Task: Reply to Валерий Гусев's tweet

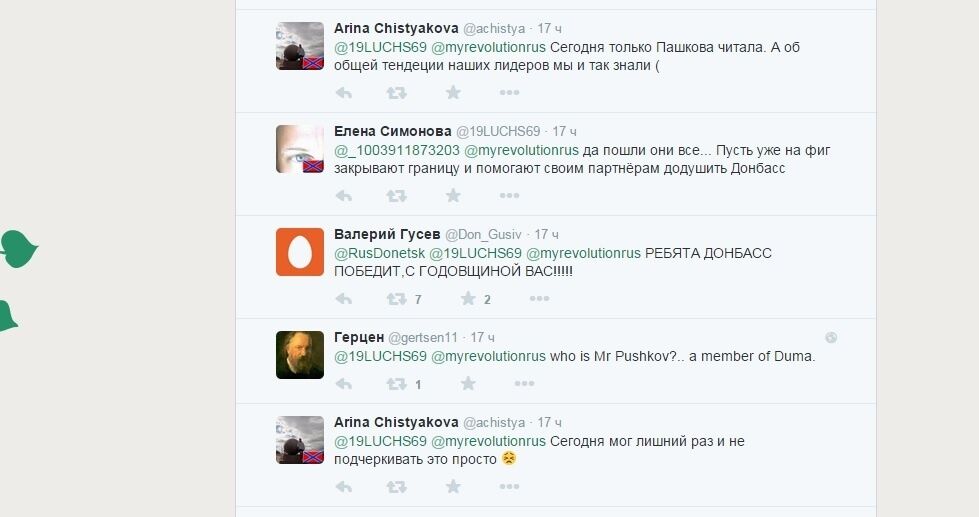Action: [343, 299]
